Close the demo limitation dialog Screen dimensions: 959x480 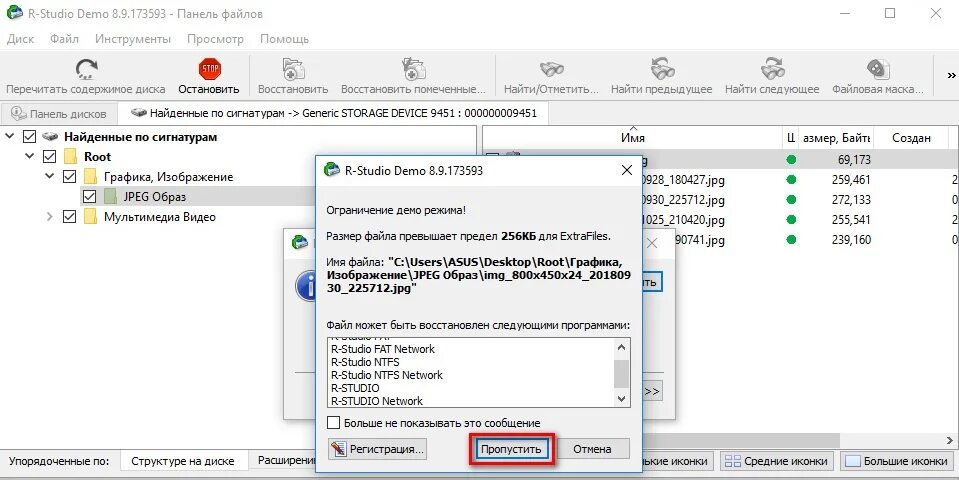626,171
